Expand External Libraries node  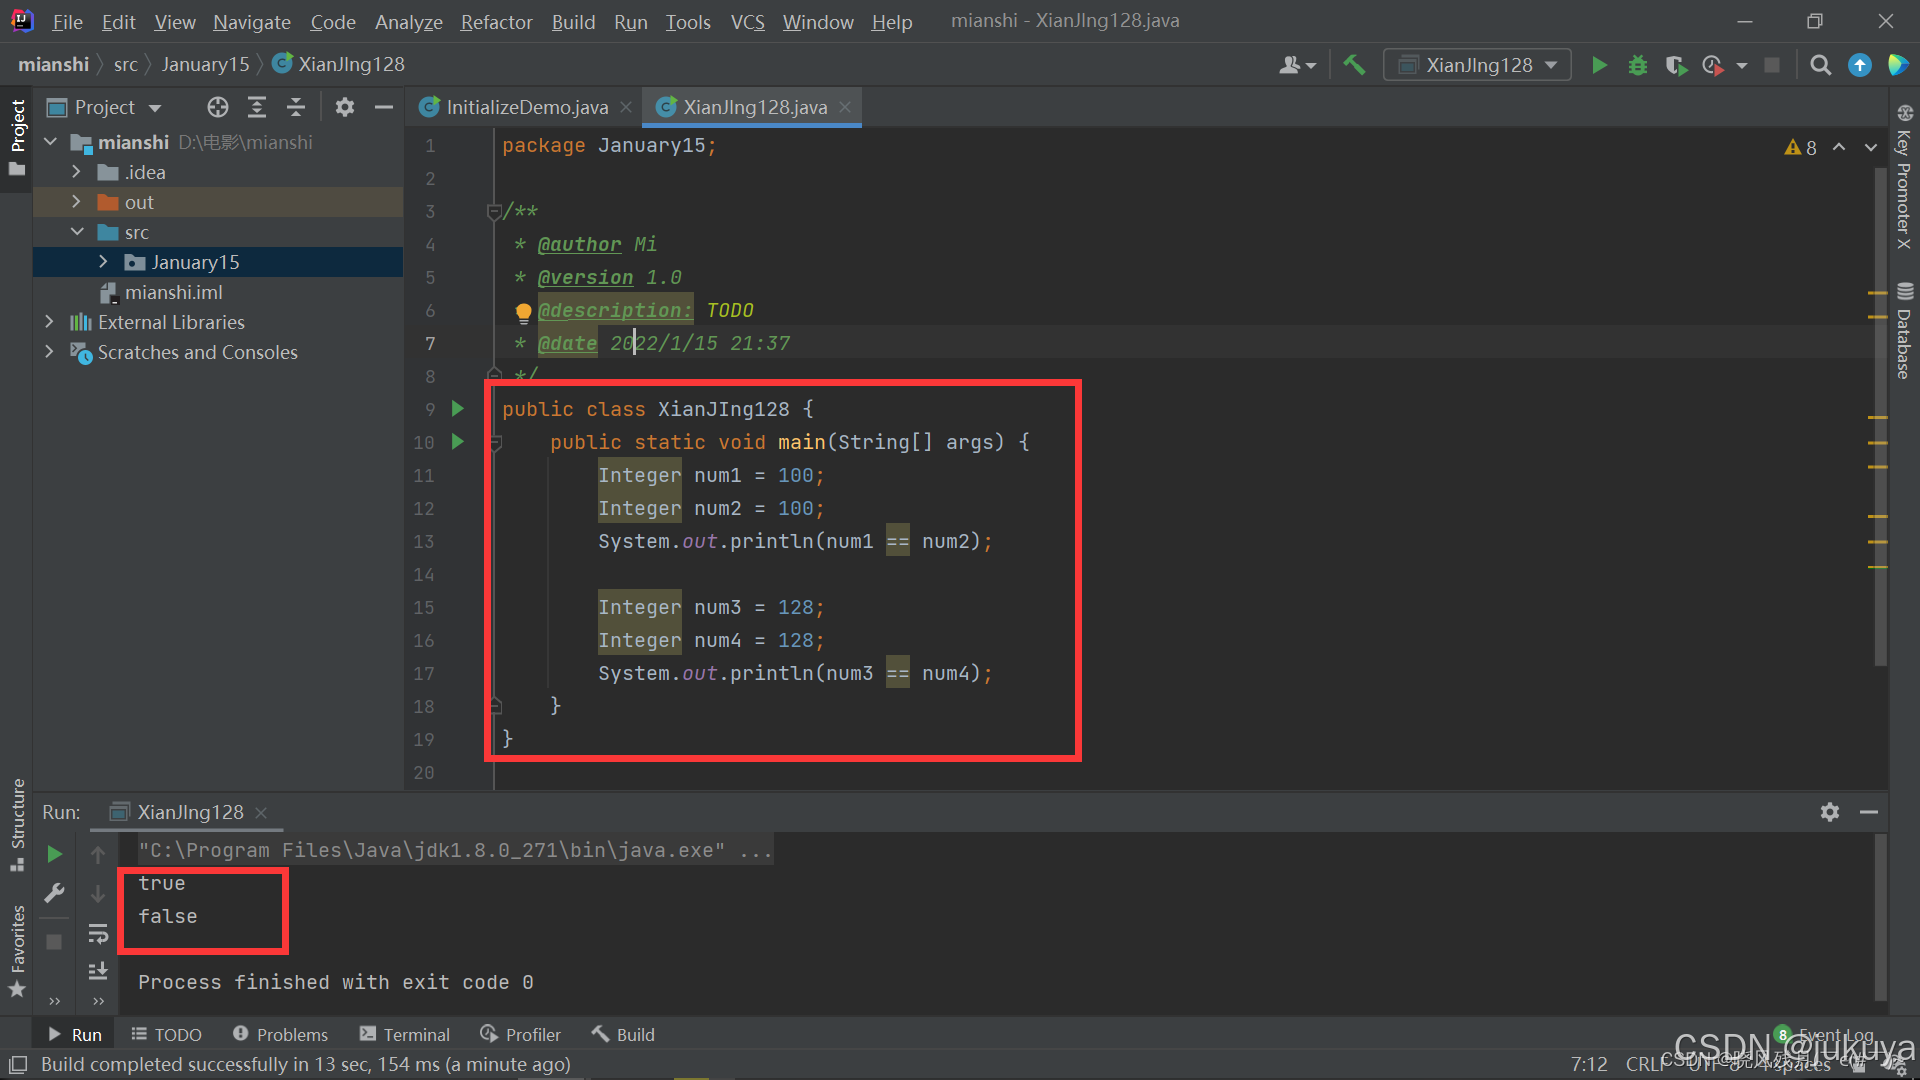click(49, 322)
